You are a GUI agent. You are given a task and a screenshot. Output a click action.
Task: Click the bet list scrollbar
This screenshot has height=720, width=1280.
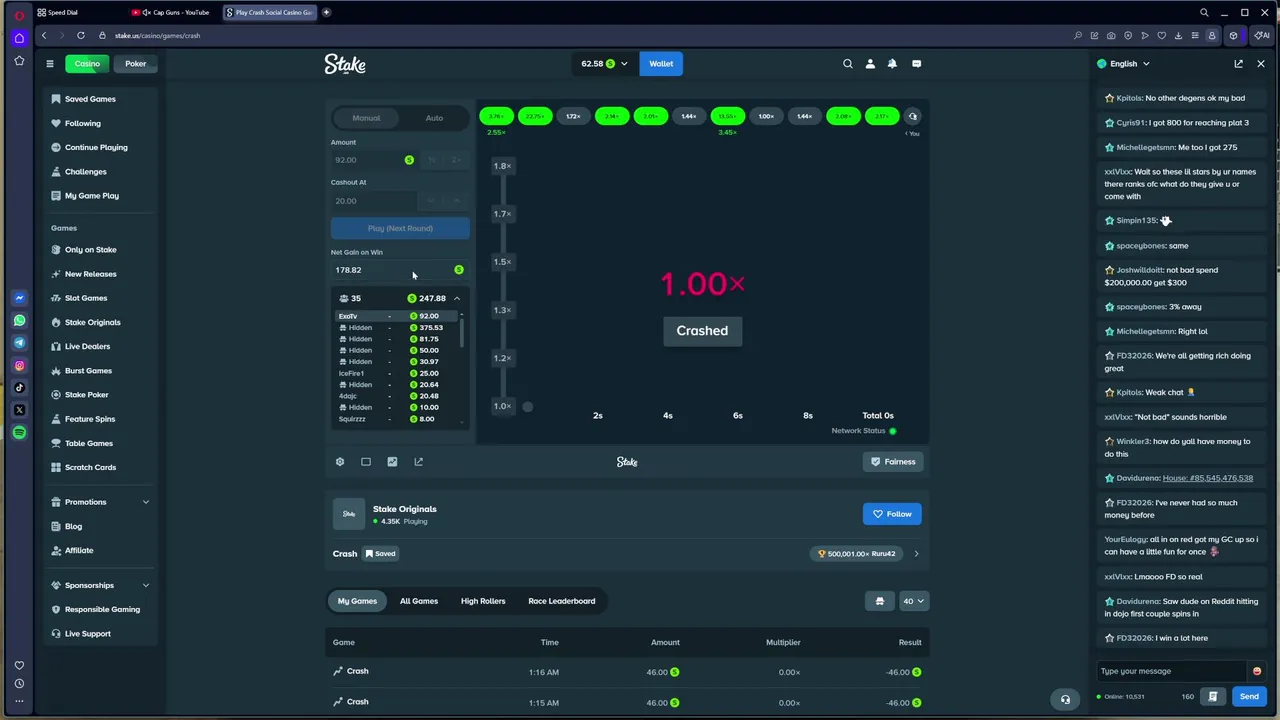click(x=461, y=333)
